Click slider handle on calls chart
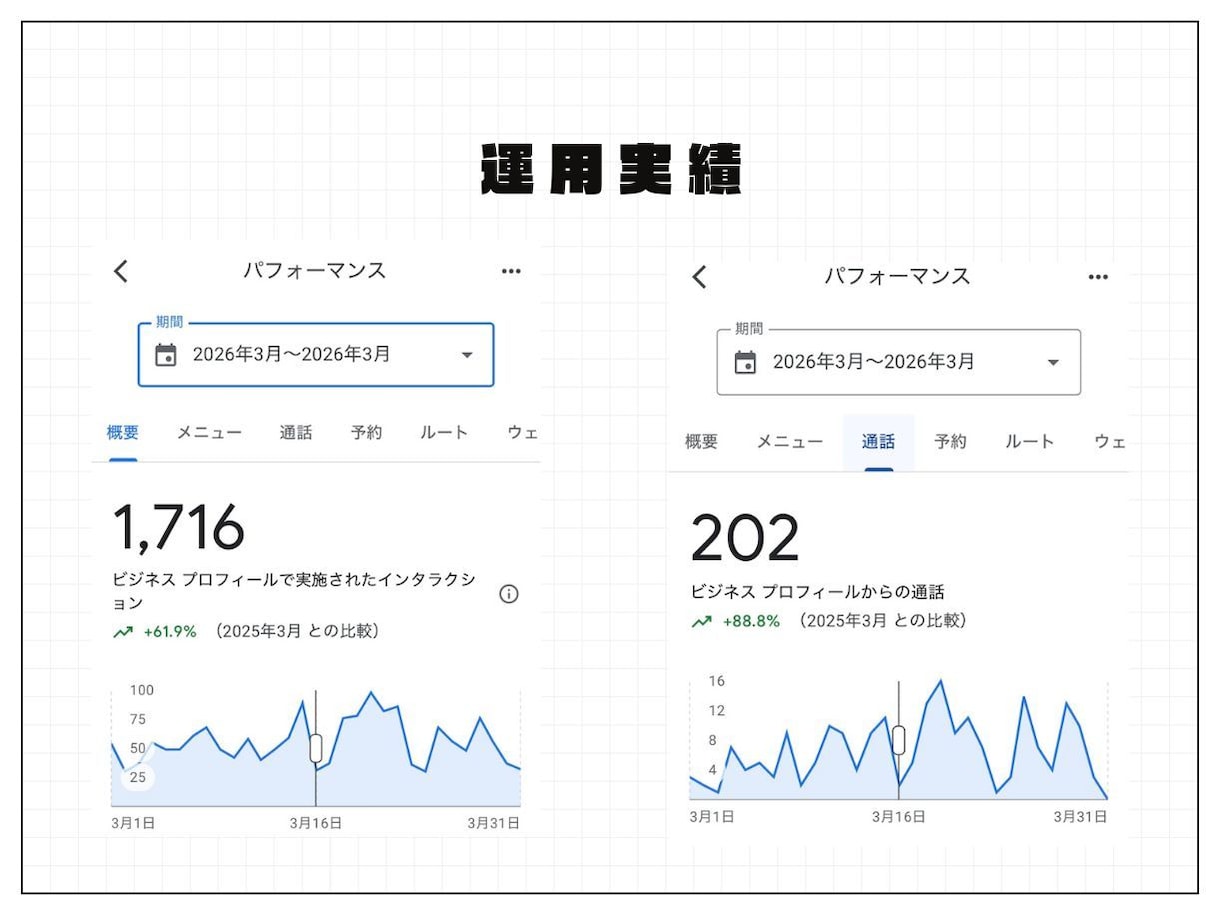The width and height of the screenshot is (1220, 915). (x=898, y=740)
